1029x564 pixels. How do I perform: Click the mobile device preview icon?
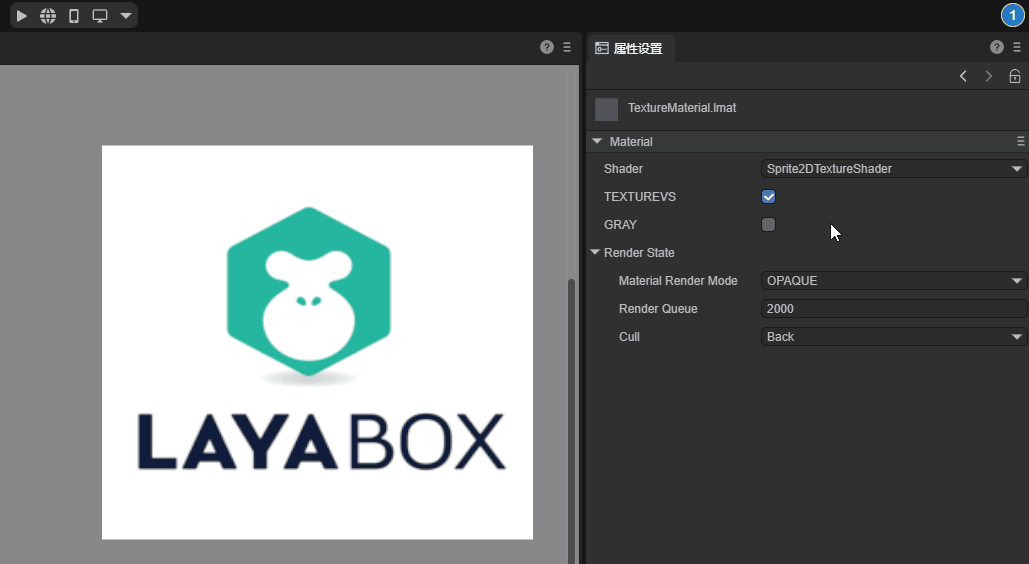74,16
